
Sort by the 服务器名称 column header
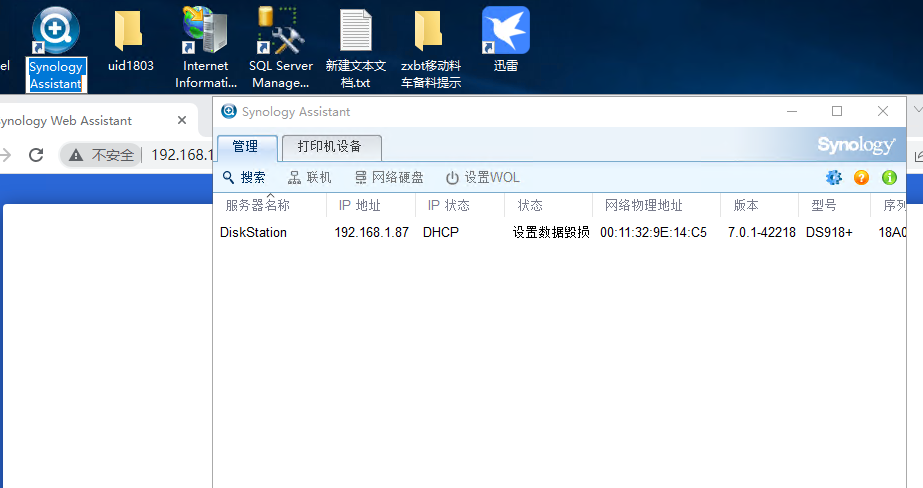point(258,205)
